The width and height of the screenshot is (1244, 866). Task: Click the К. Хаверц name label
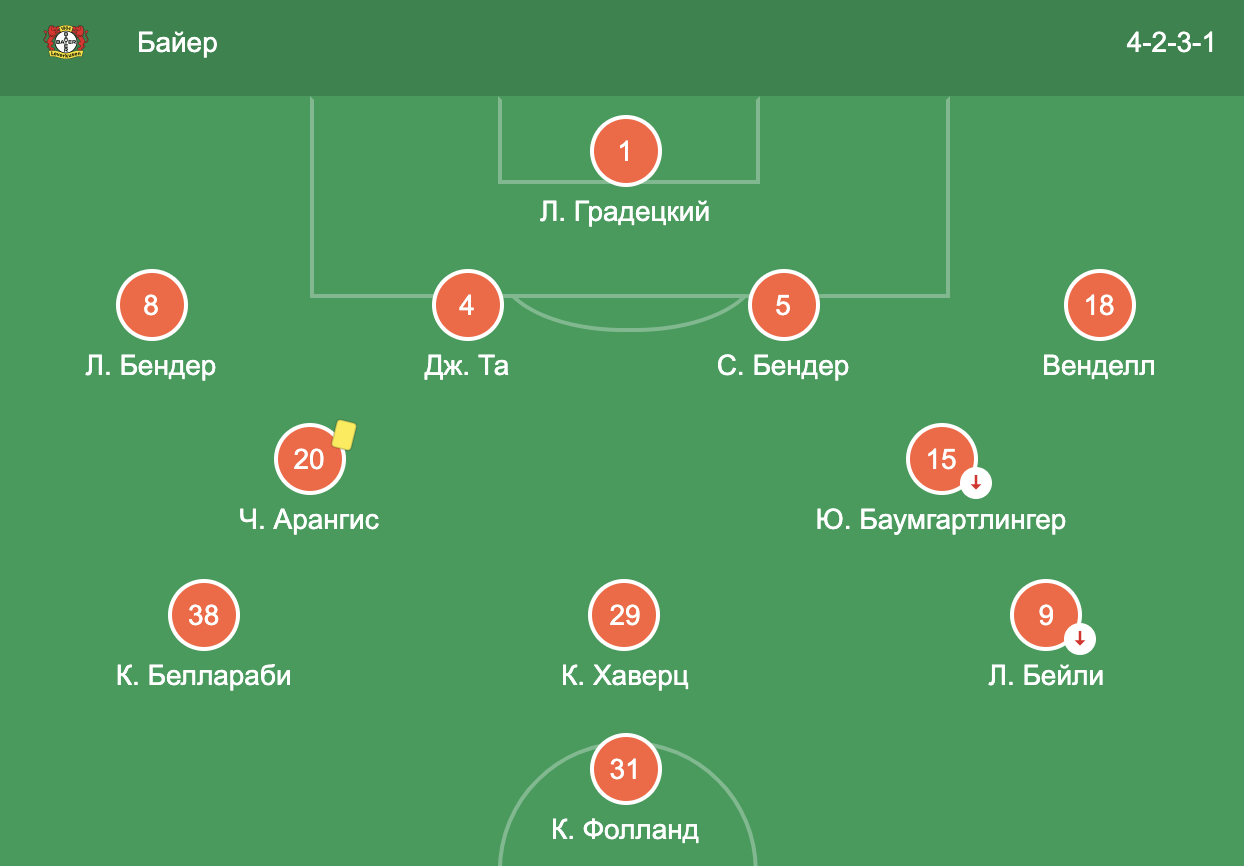coord(625,676)
